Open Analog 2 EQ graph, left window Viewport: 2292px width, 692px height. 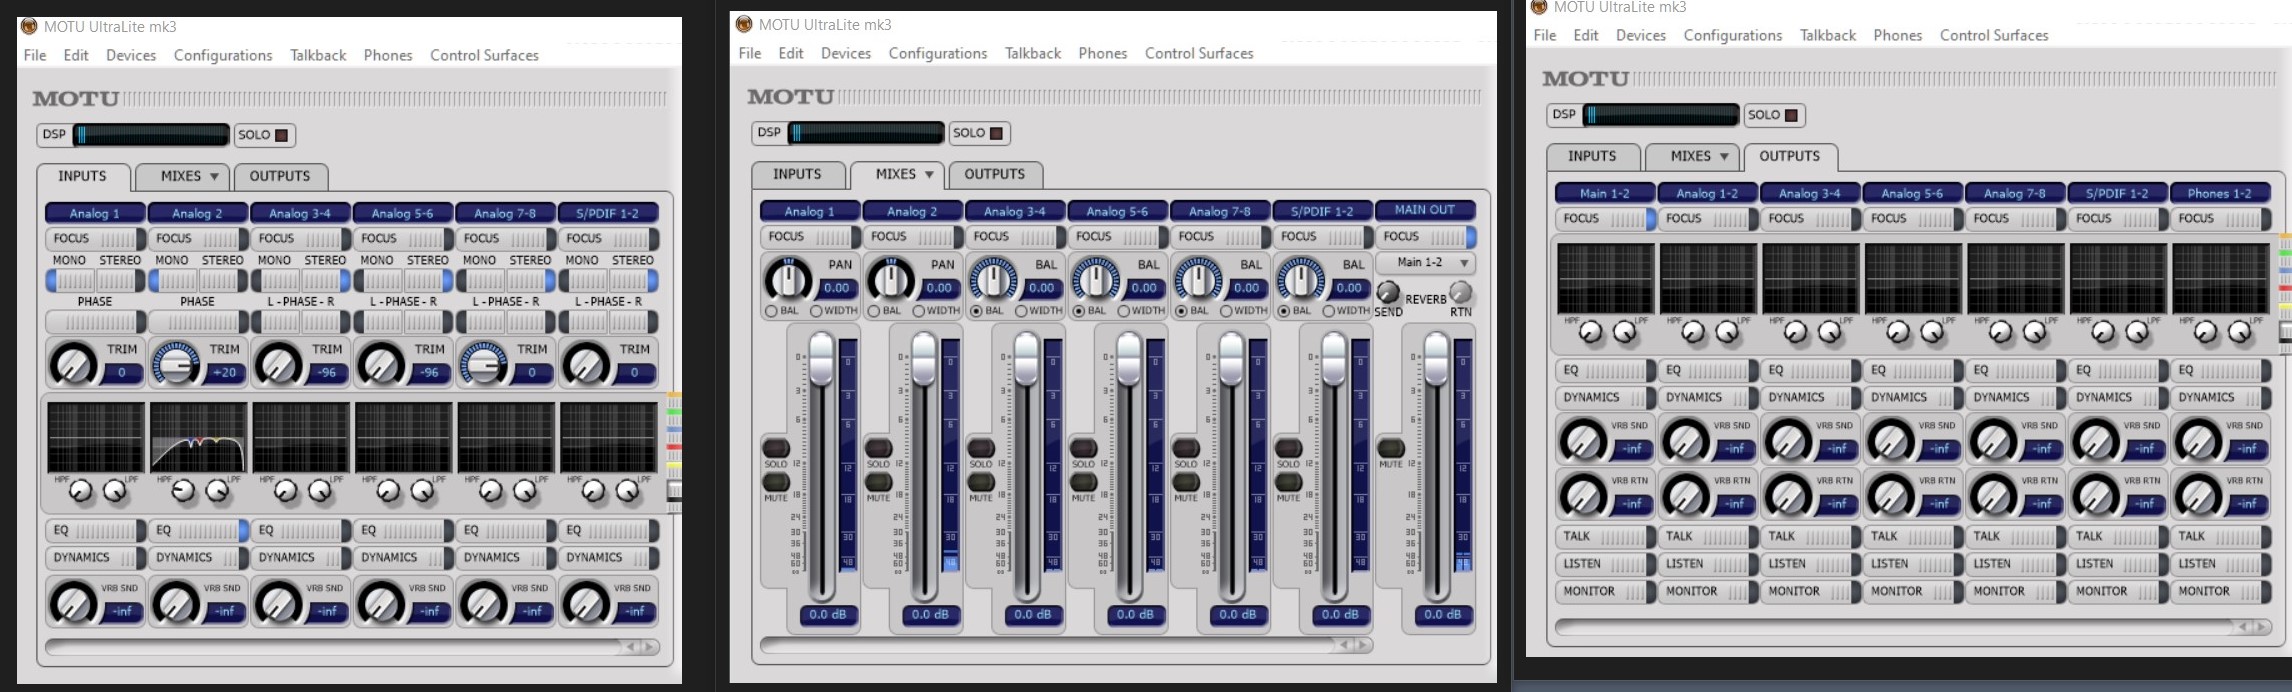(198, 438)
